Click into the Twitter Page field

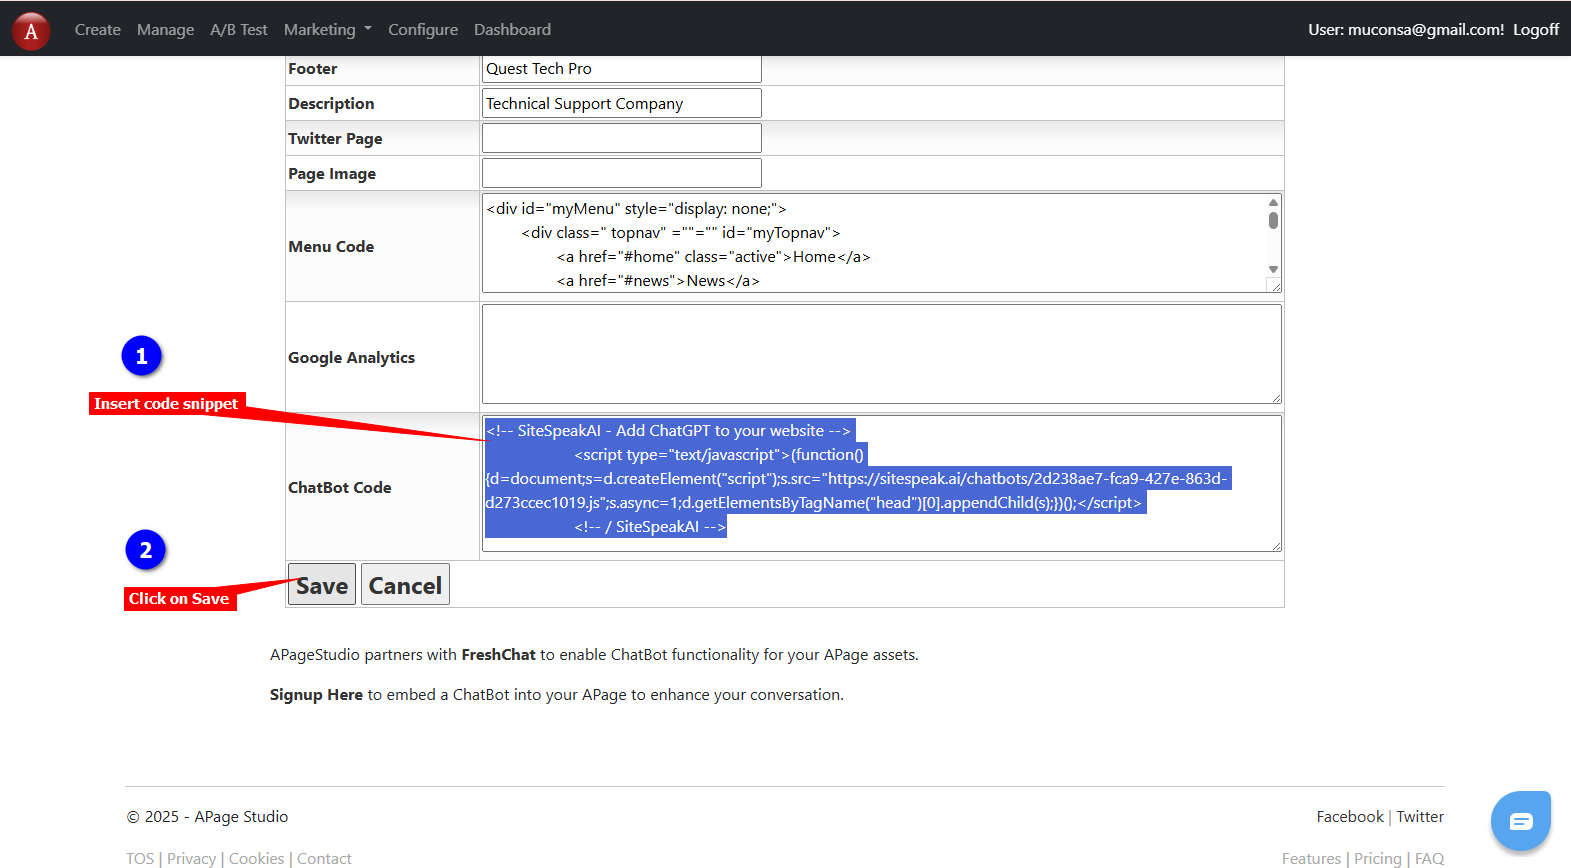[x=621, y=138]
